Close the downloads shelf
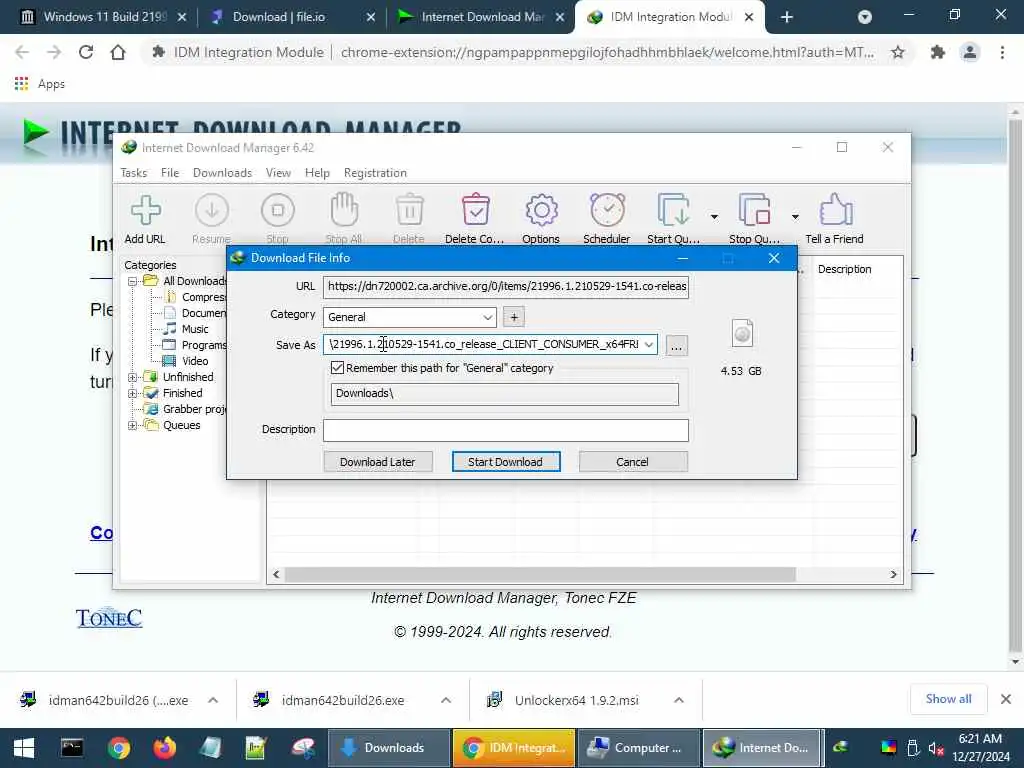This screenshot has height=768, width=1024. [1006, 699]
